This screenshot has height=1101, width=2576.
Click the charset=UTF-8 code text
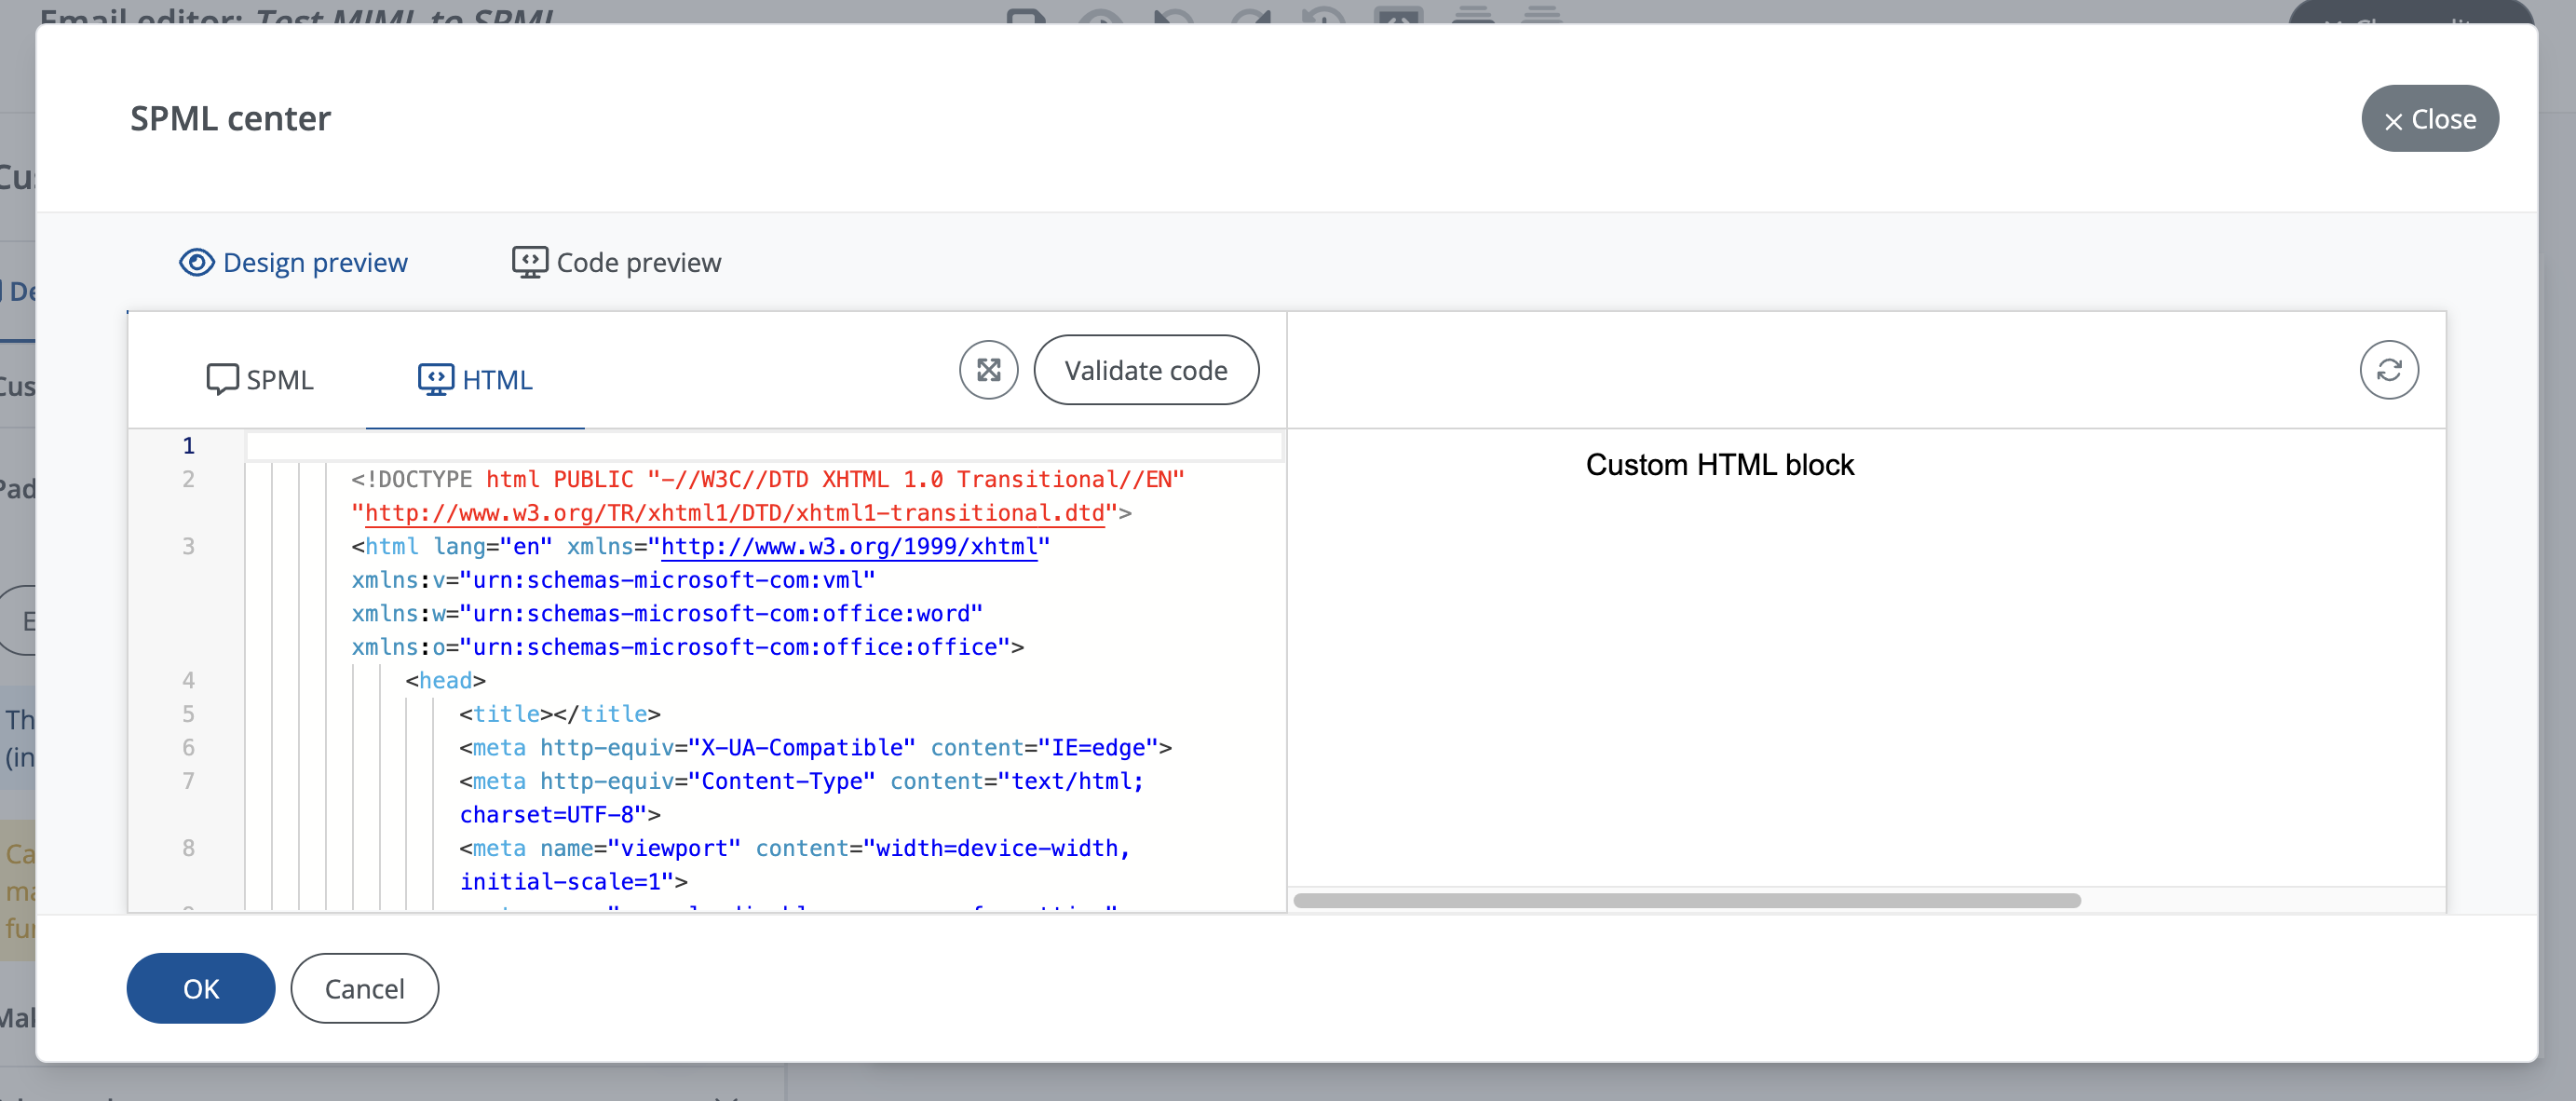coord(560,815)
